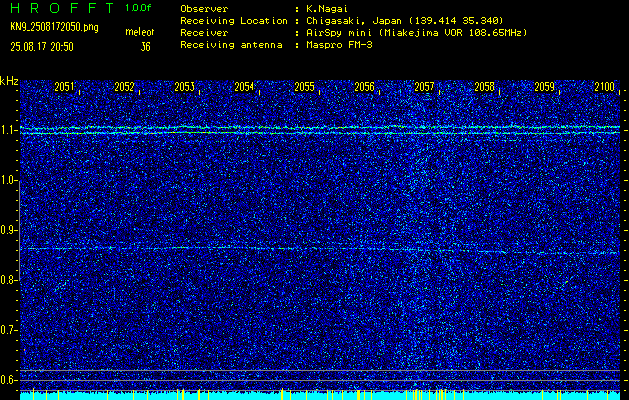Click the 2055 time marker
The height and width of the screenshot is (400, 629).
click(304, 87)
